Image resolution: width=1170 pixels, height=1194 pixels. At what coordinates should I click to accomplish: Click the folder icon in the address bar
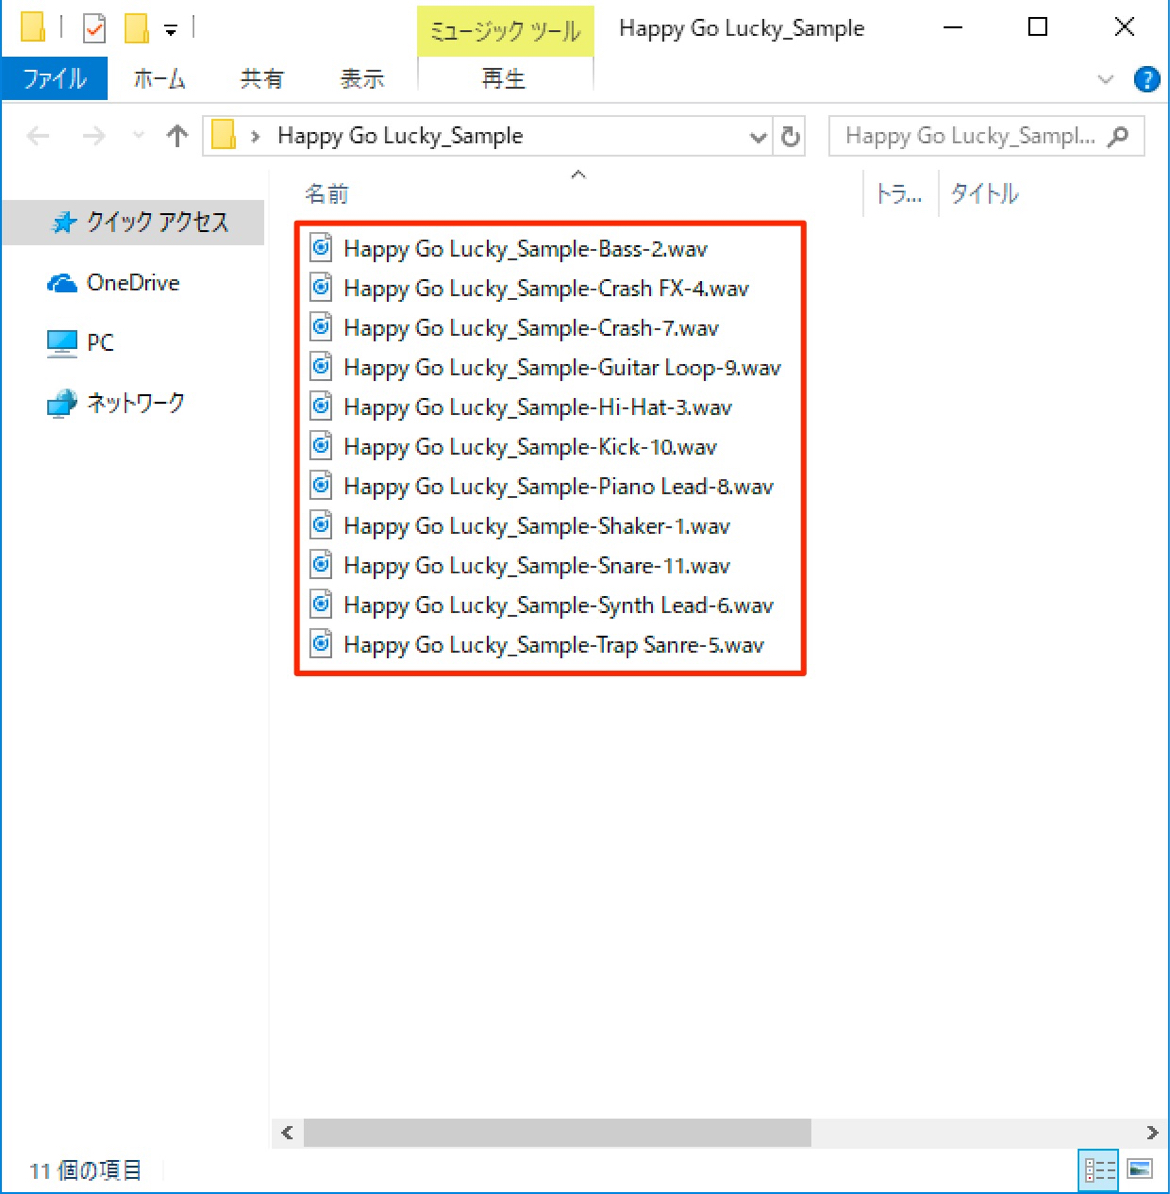(x=223, y=136)
